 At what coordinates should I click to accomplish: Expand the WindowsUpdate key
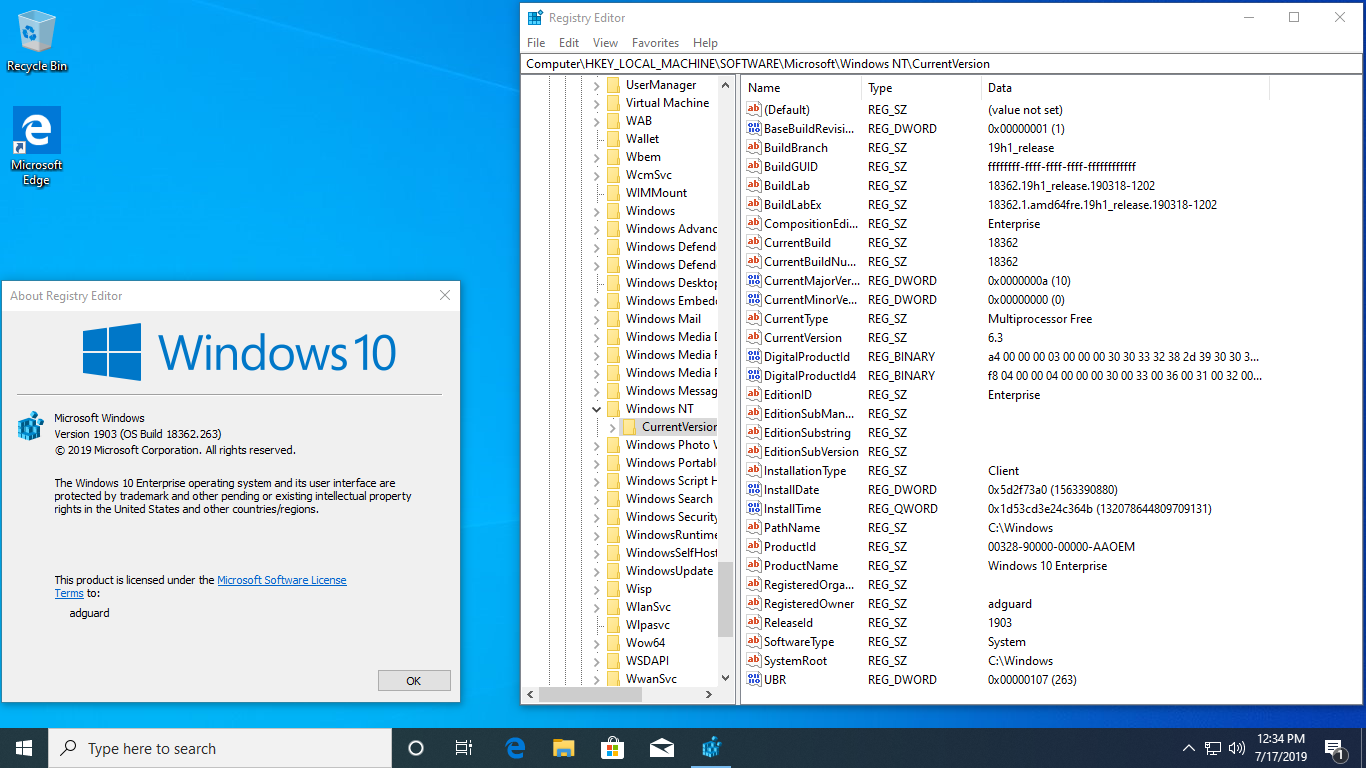pyautogui.click(x=597, y=571)
